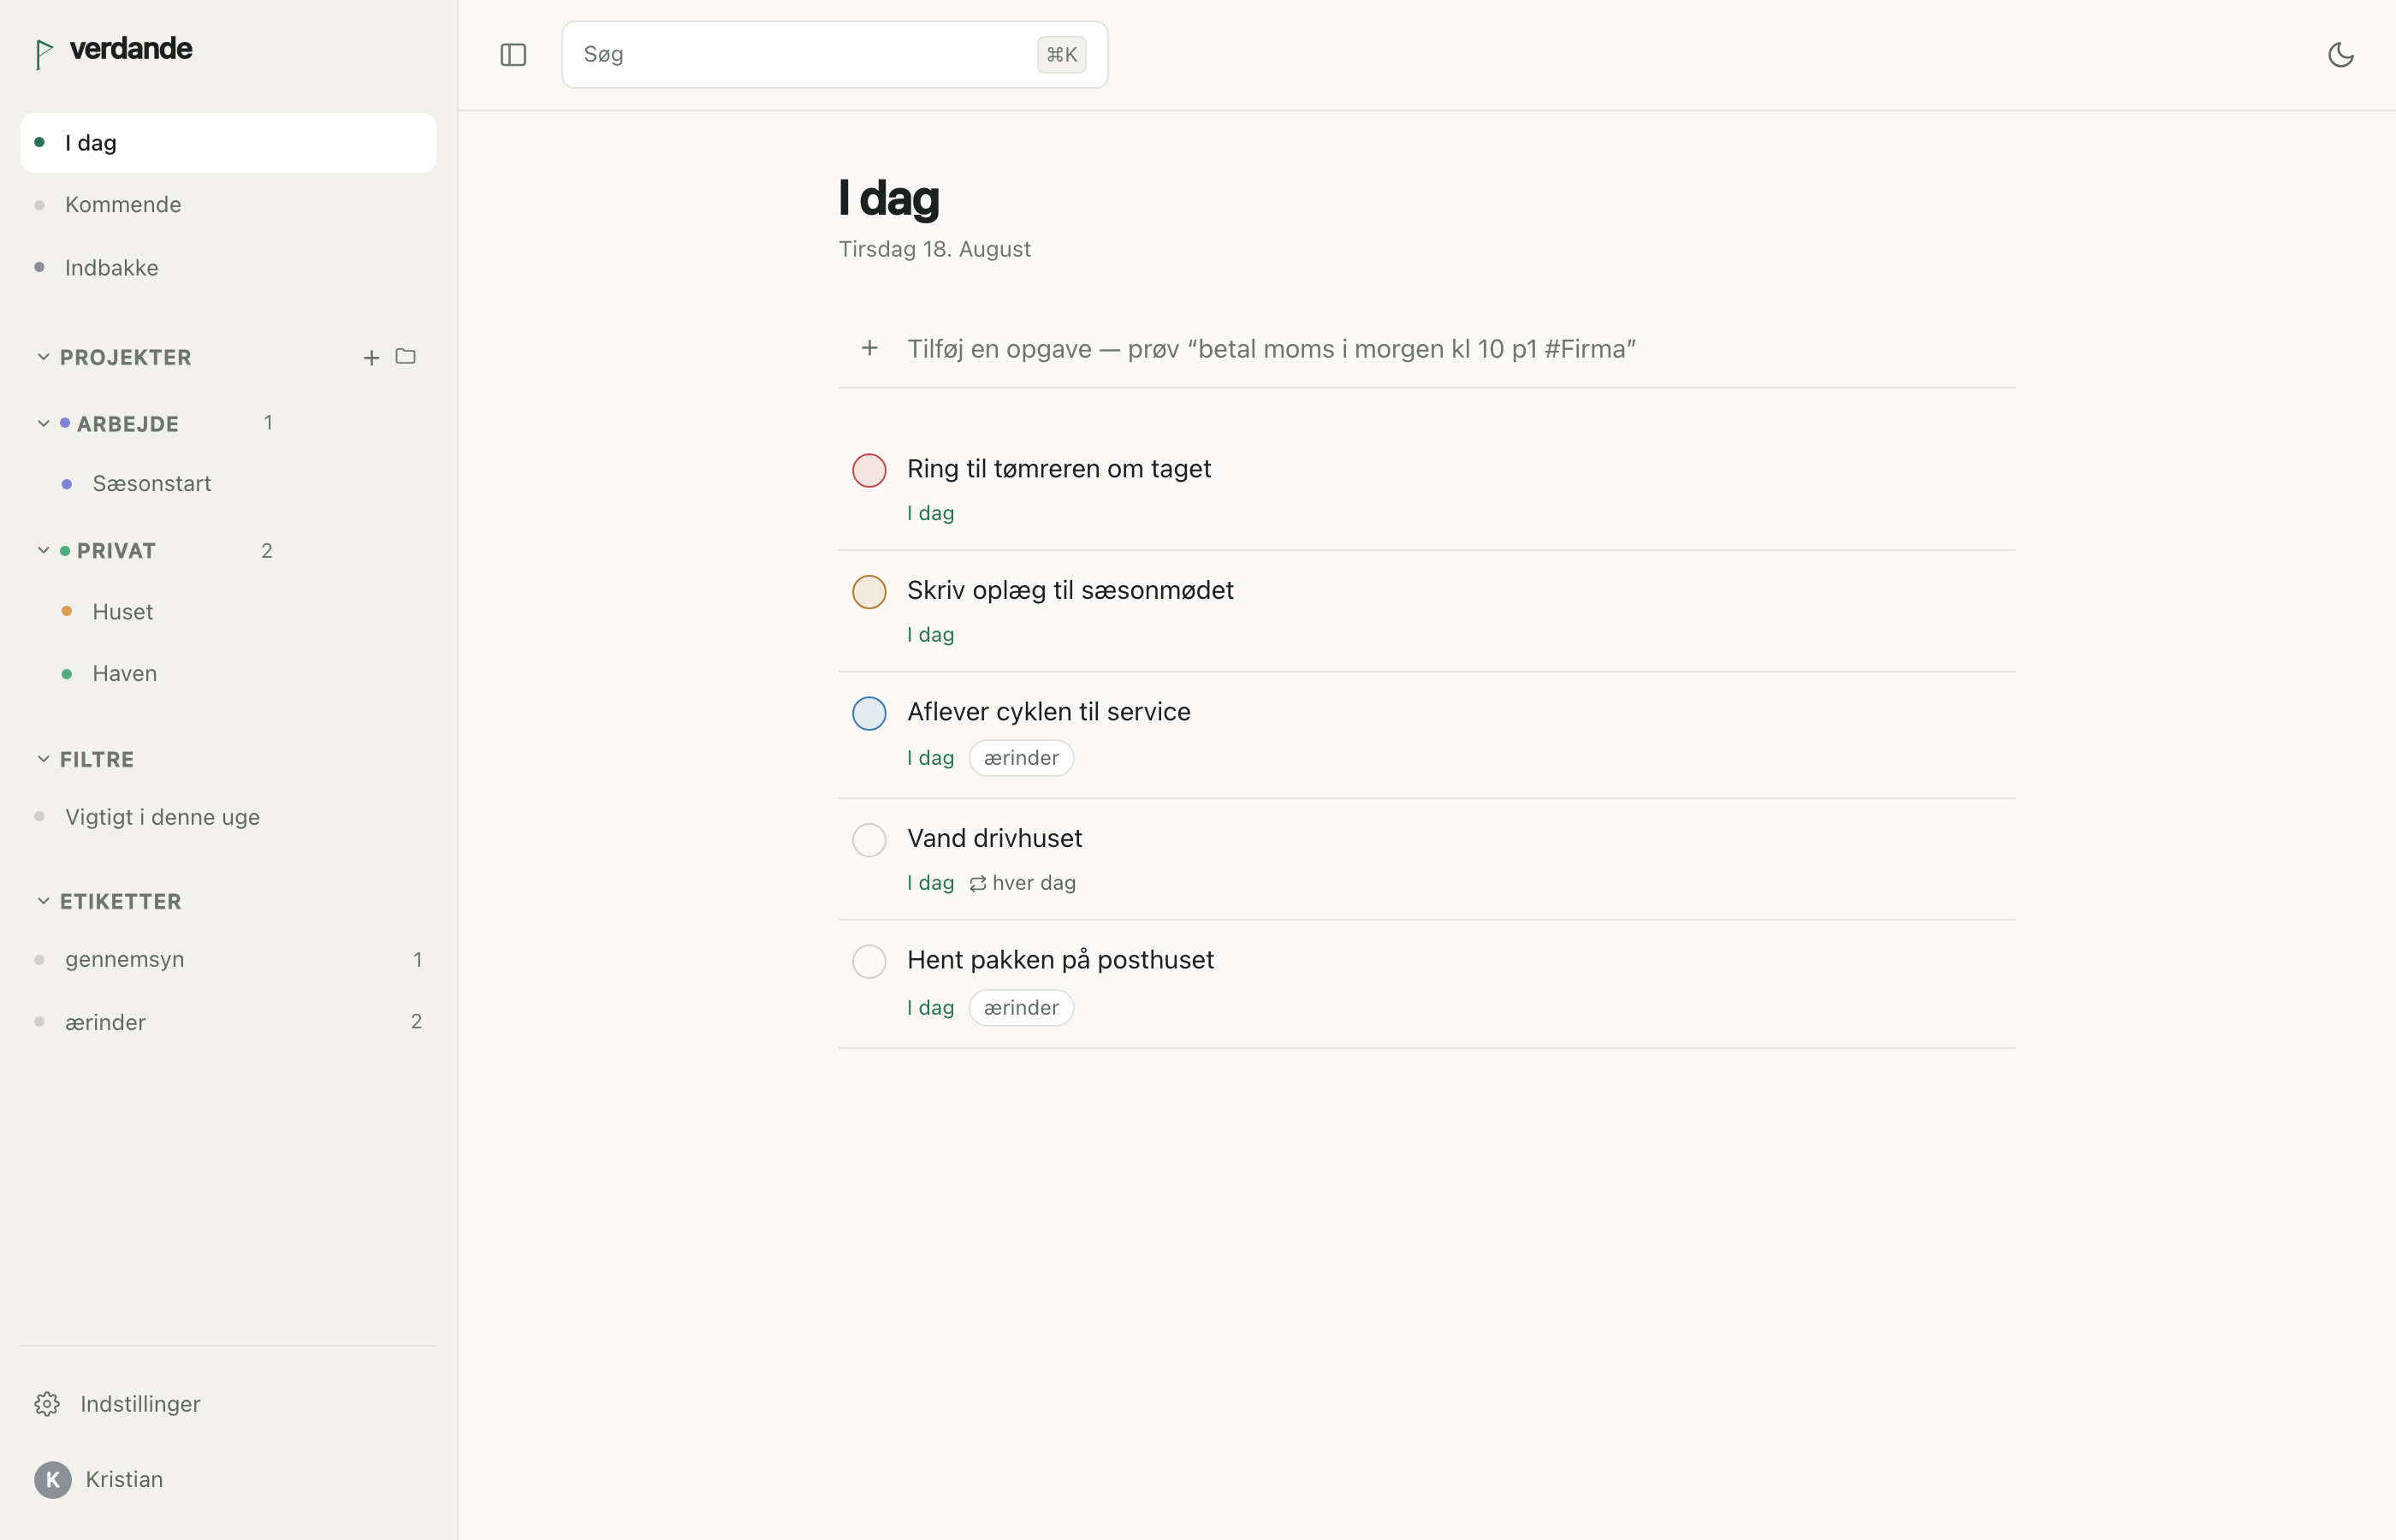Collapse the Projekter section

(43, 357)
